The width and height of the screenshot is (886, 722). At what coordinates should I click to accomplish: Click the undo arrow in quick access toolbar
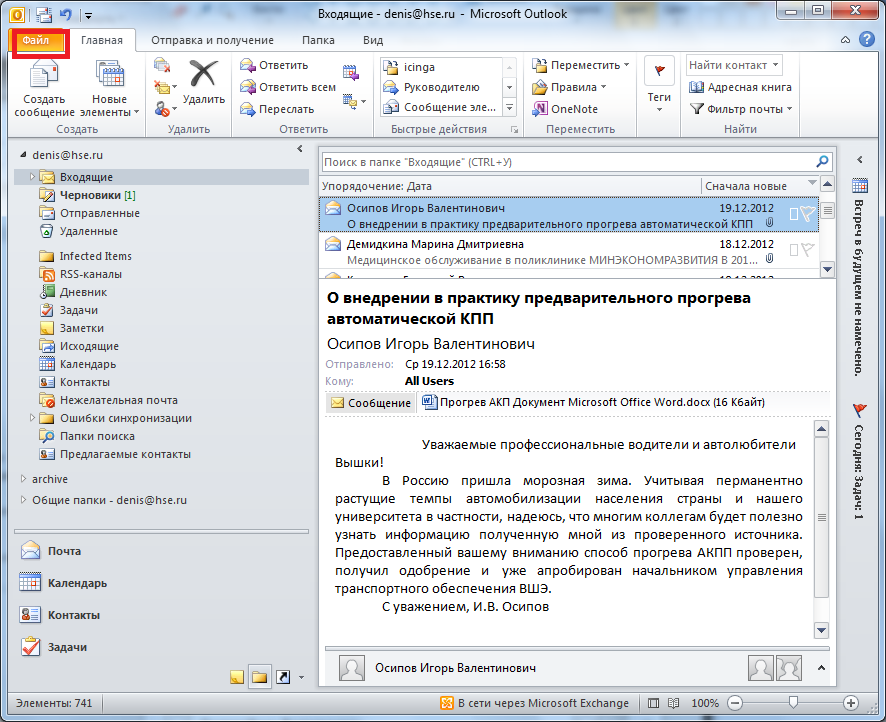(x=66, y=14)
